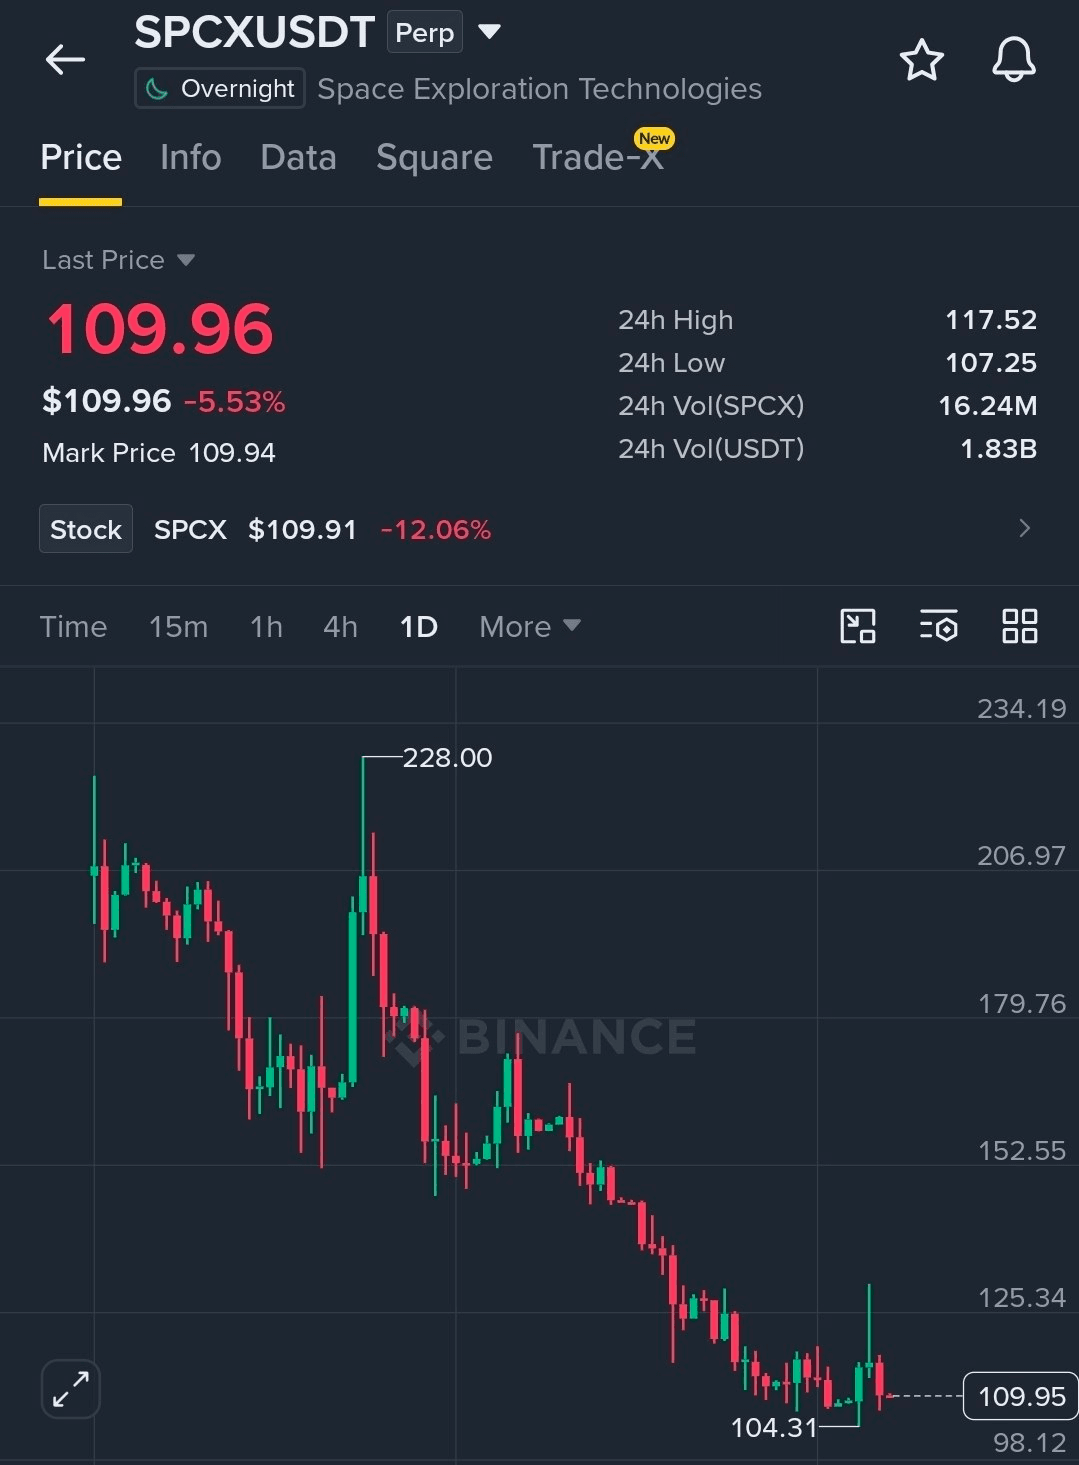Viewport: 1079px width, 1465px height.
Task: Tap the 104.31 chart low label
Action: coord(774,1427)
